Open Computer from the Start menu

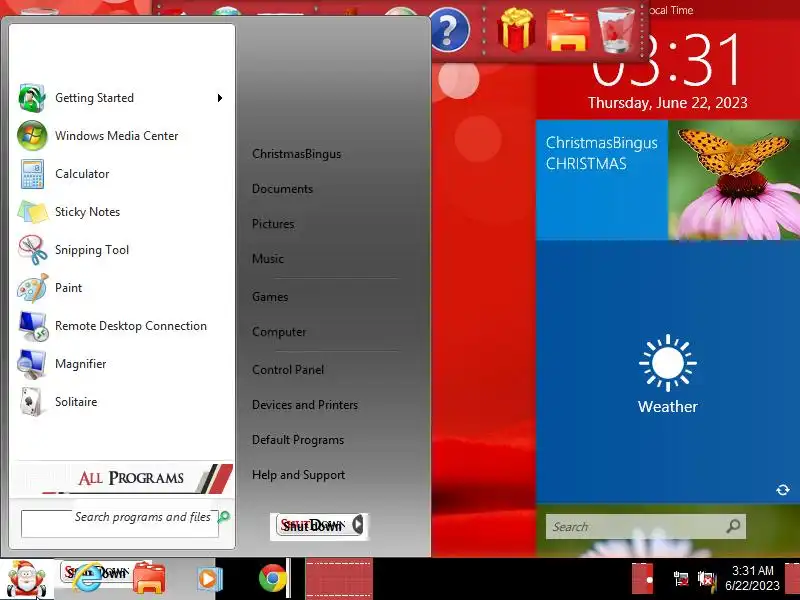[x=279, y=332]
